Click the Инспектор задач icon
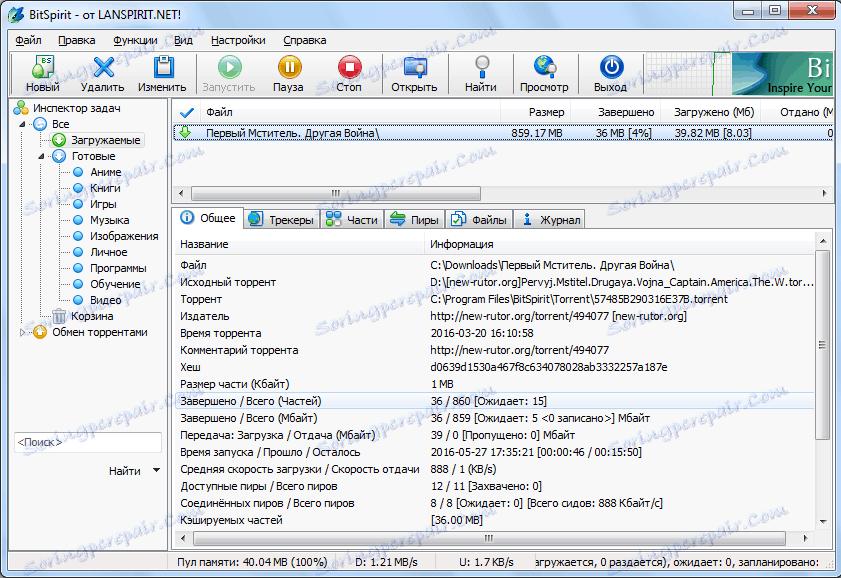841x578 pixels. (x=21, y=108)
